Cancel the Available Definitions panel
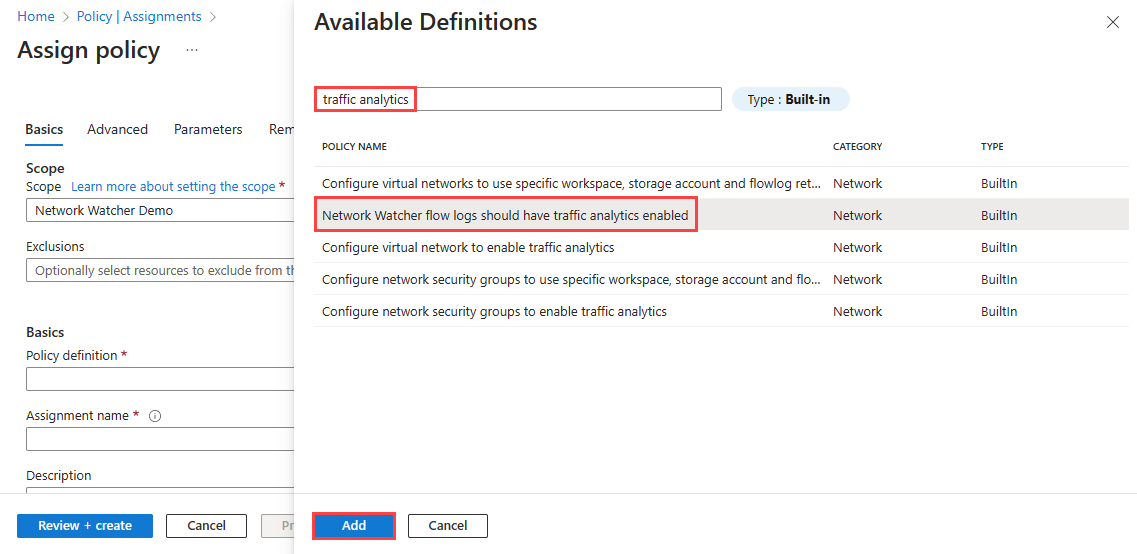This screenshot has height=554, width=1137. point(447,526)
